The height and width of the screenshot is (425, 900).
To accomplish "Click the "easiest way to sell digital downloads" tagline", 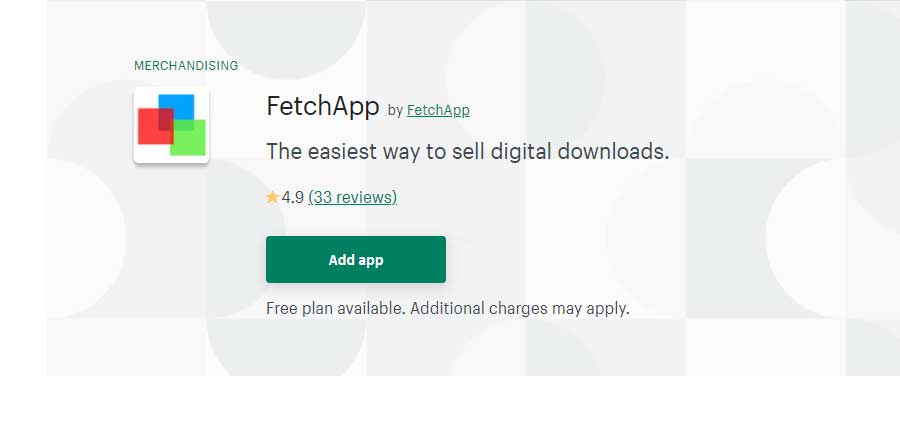I will (468, 152).
